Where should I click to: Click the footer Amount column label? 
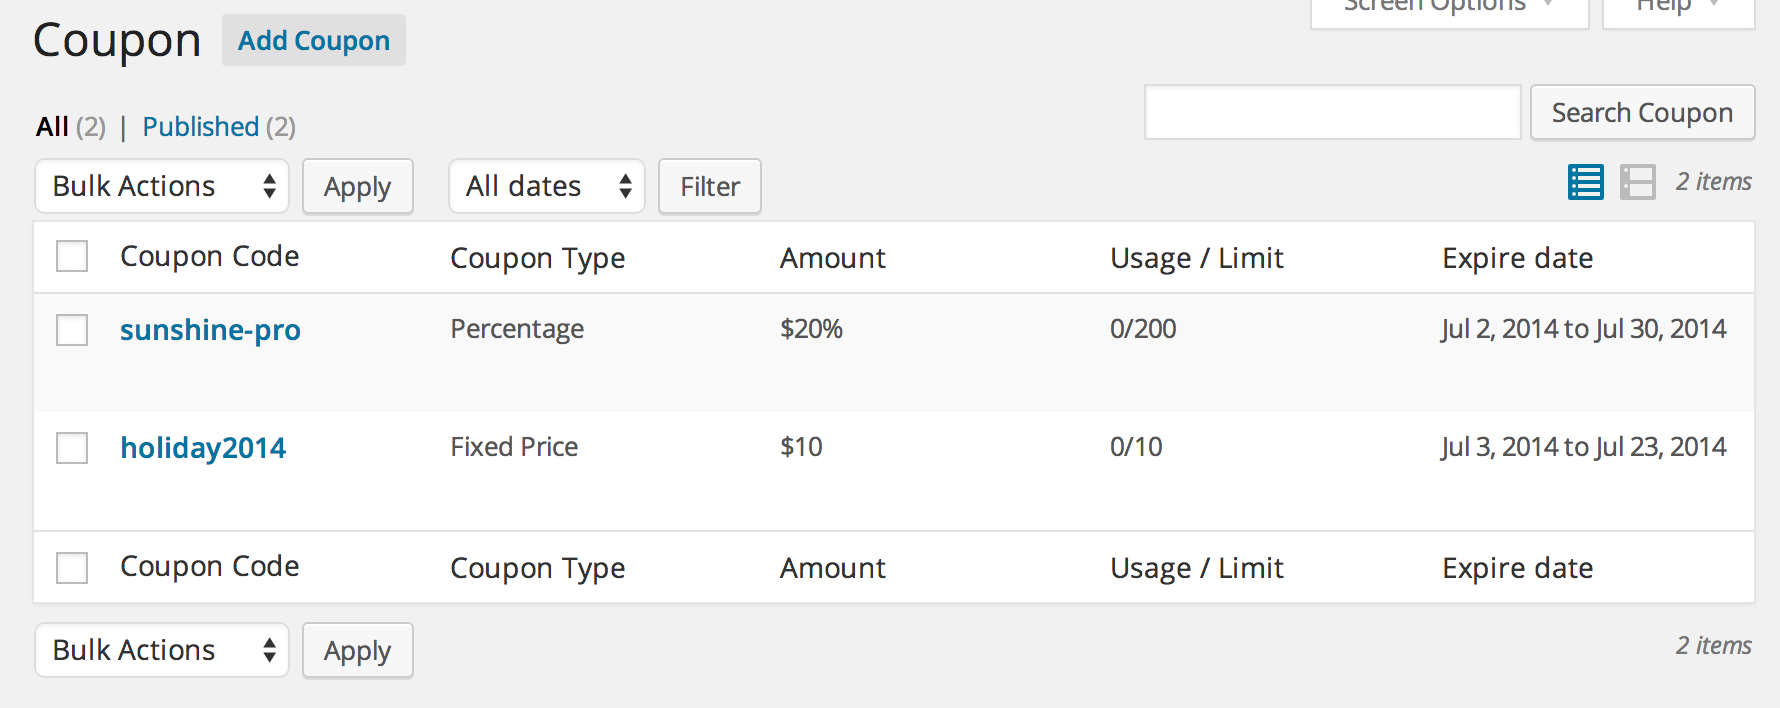point(833,568)
